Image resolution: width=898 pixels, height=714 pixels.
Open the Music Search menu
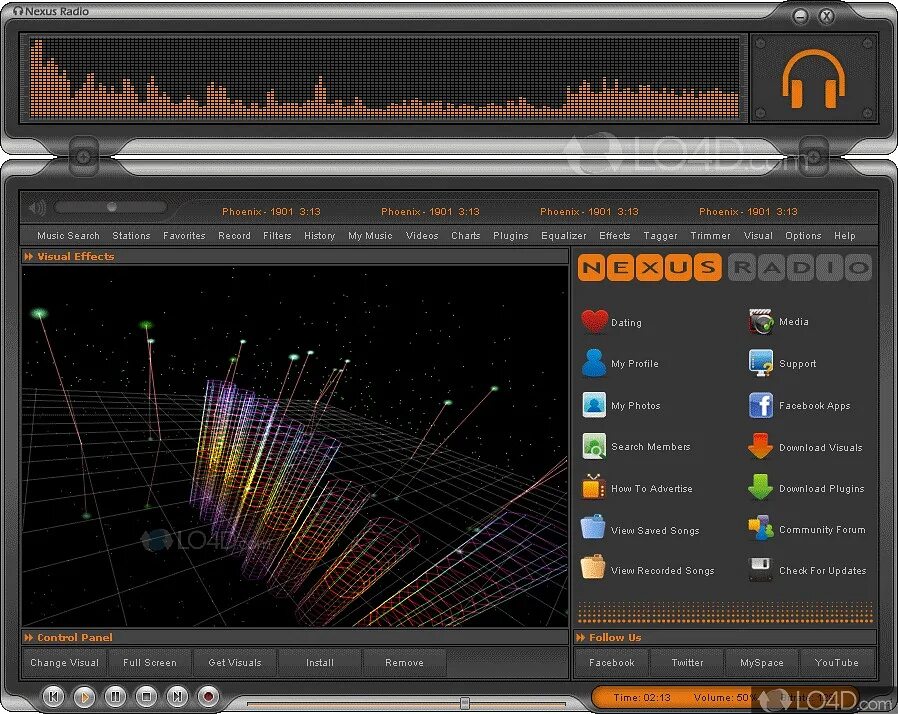click(x=68, y=235)
